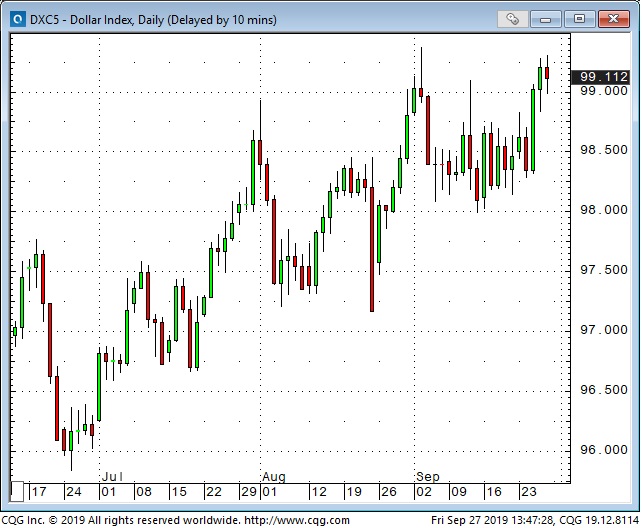The width and height of the screenshot is (642, 528).
Task: Click the last red candlestick near 99.112
Action: click(547, 73)
